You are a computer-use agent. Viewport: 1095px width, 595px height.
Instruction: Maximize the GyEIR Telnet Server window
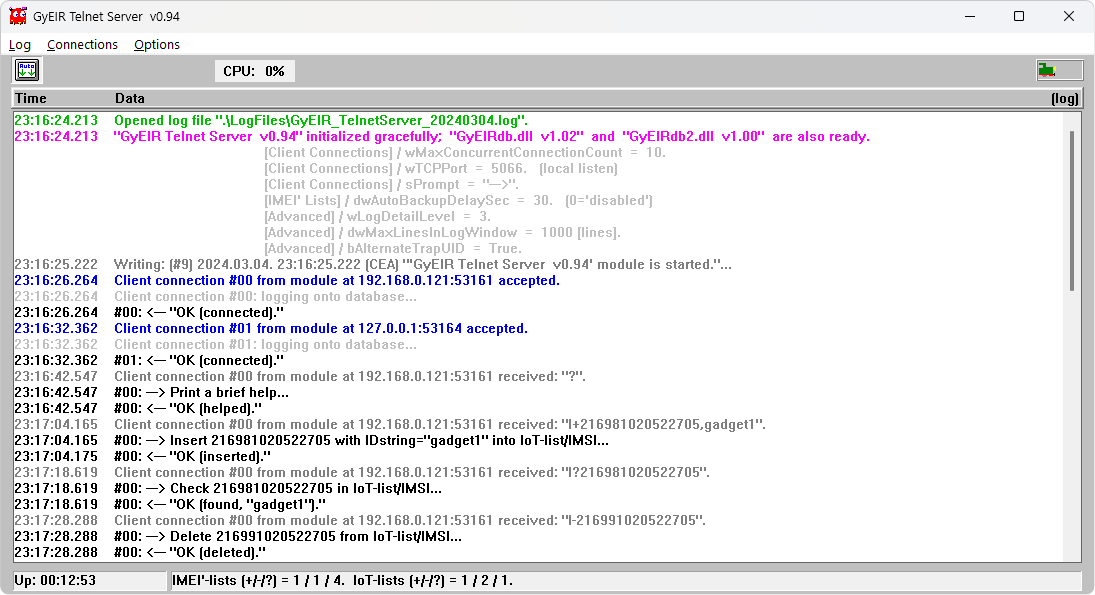click(1019, 16)
